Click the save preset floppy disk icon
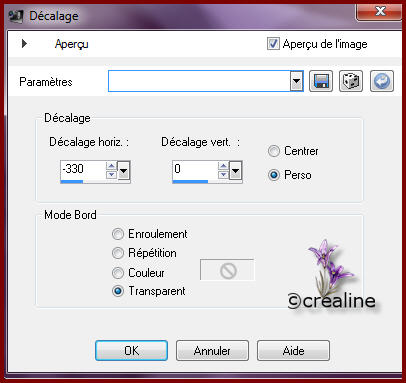Viewport: 406px width, 383px height. coord(321,81)
